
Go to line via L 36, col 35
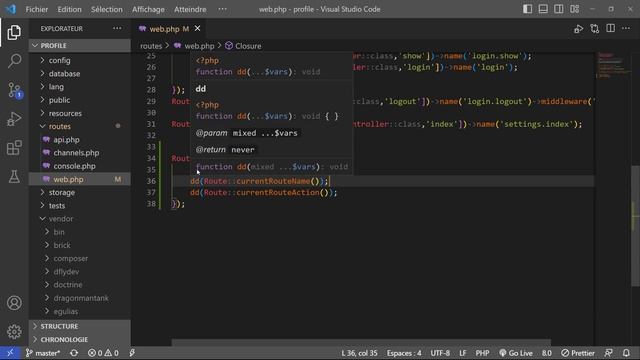(359, 353)
